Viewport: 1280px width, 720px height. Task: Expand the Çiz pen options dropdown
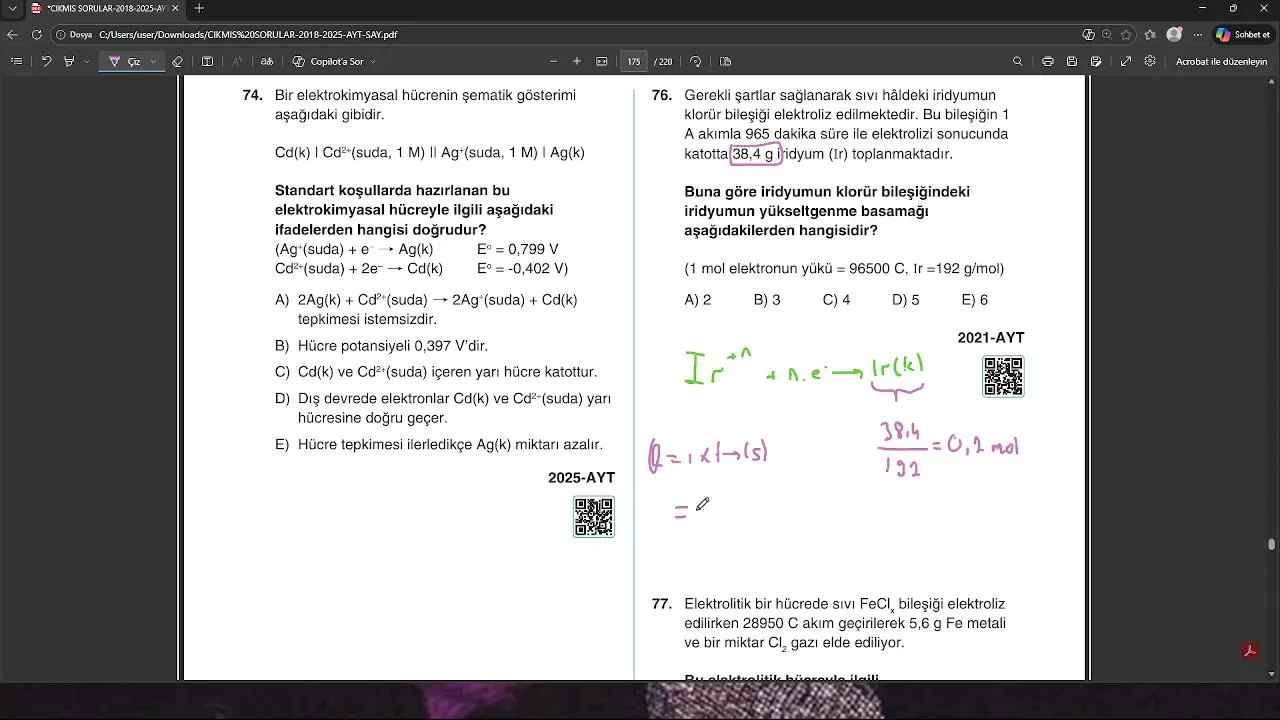coord(153,61)
